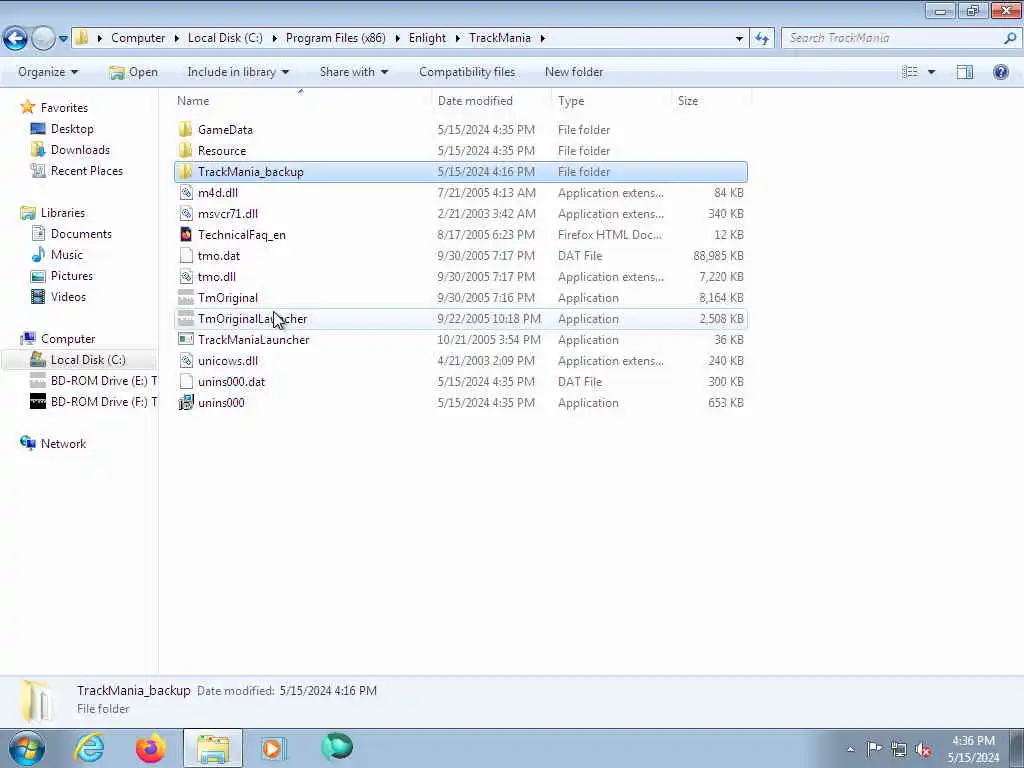Select the TrackManiaLauncher application icon
This screenshot has width=1024, height=768.
[186, 340]
